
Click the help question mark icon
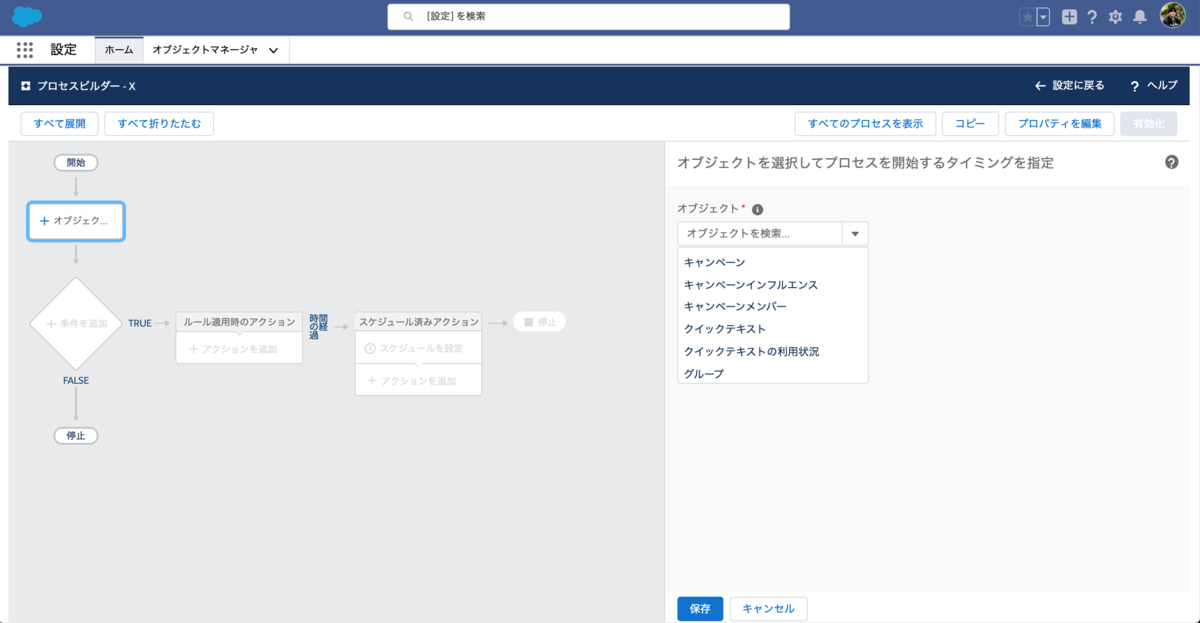point(1091,16)
